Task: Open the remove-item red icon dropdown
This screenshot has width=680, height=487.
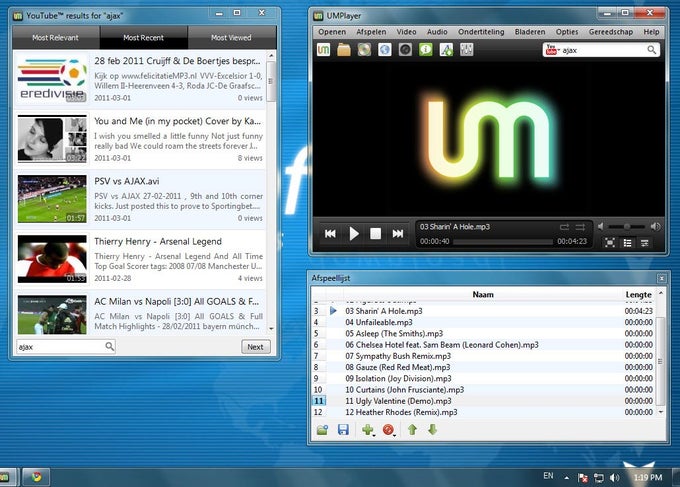Action: 389,430
